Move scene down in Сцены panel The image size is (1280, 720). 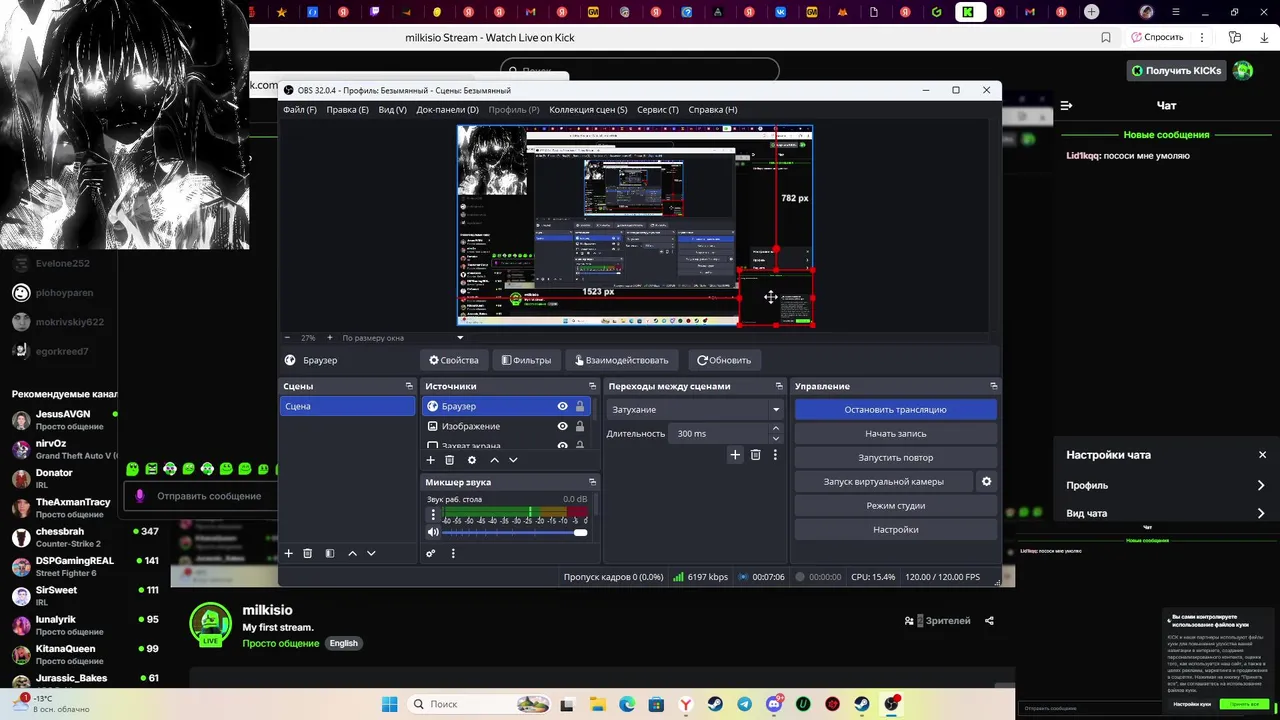[371, 553]
